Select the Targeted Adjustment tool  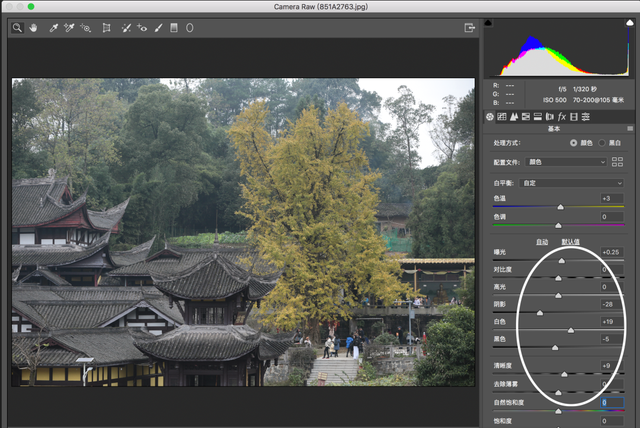[x=85, y=28]
